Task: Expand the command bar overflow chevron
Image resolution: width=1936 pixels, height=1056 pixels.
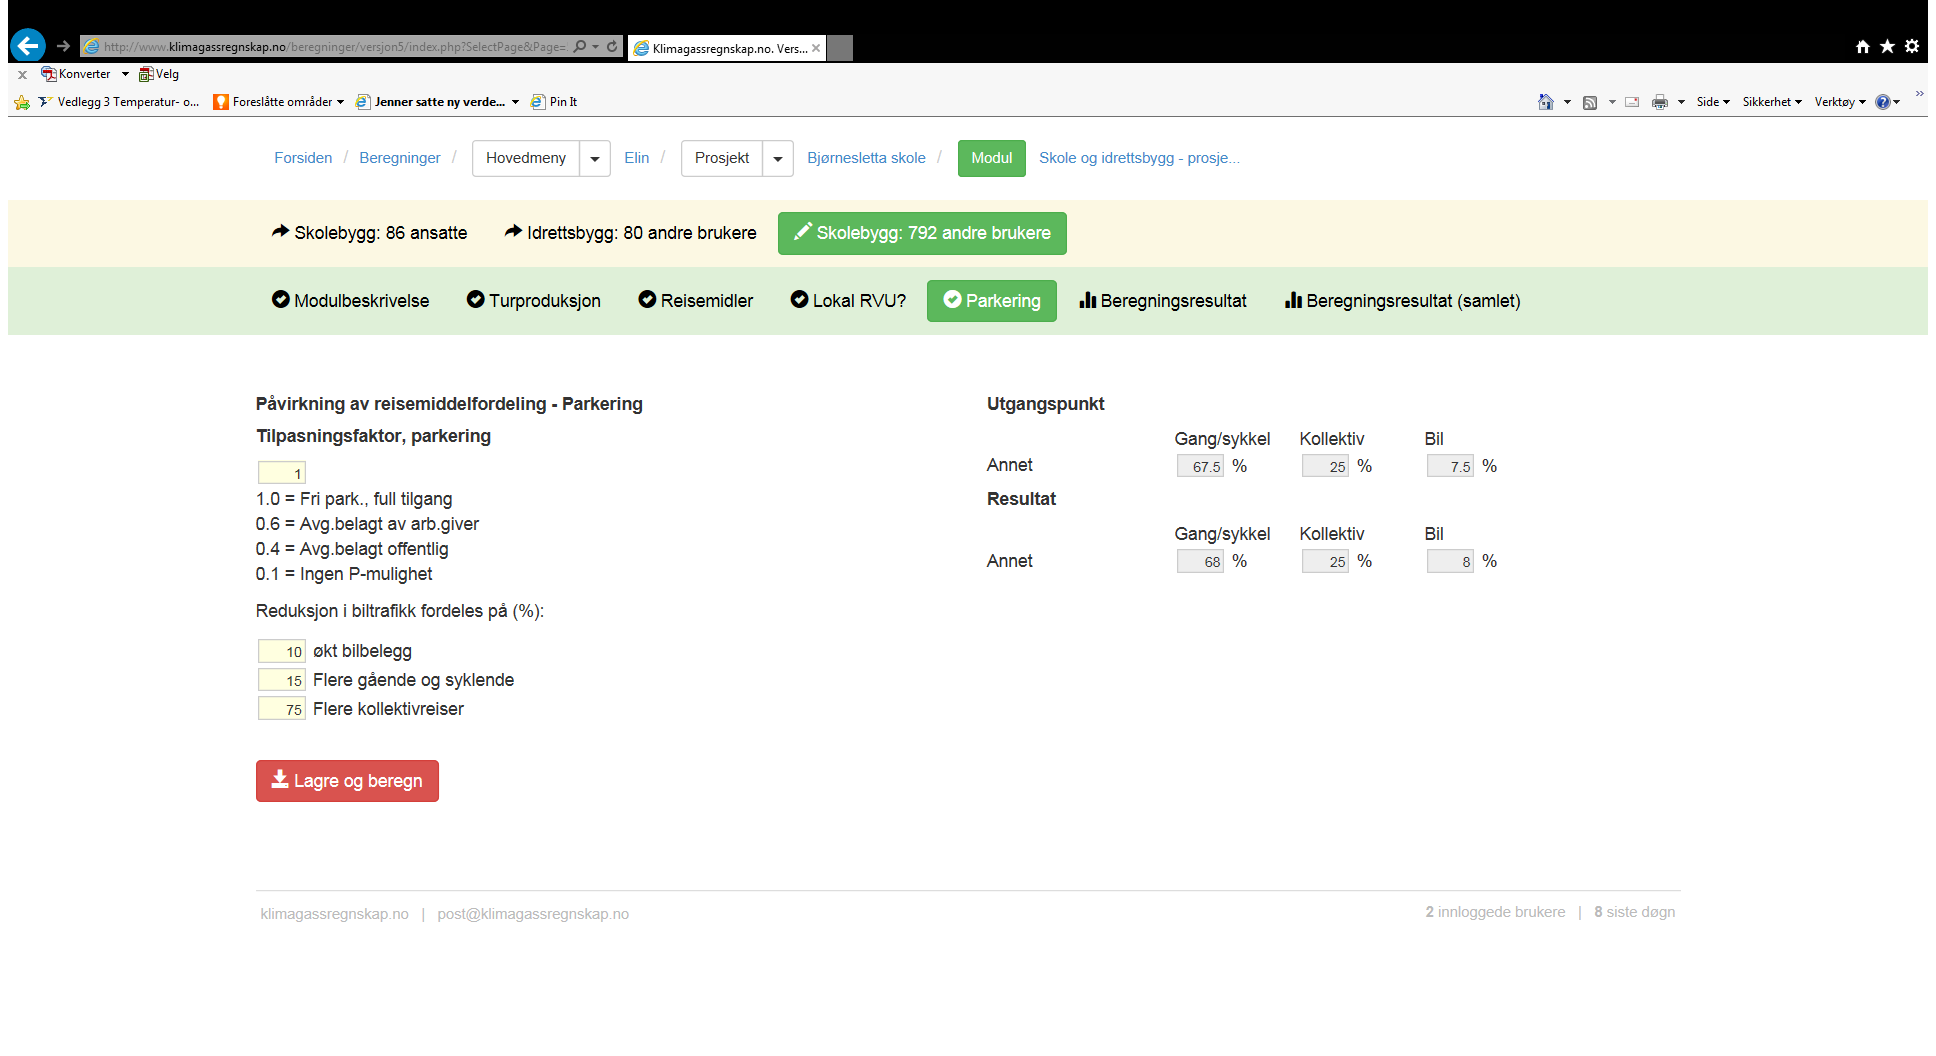Action: [1919, 94]
